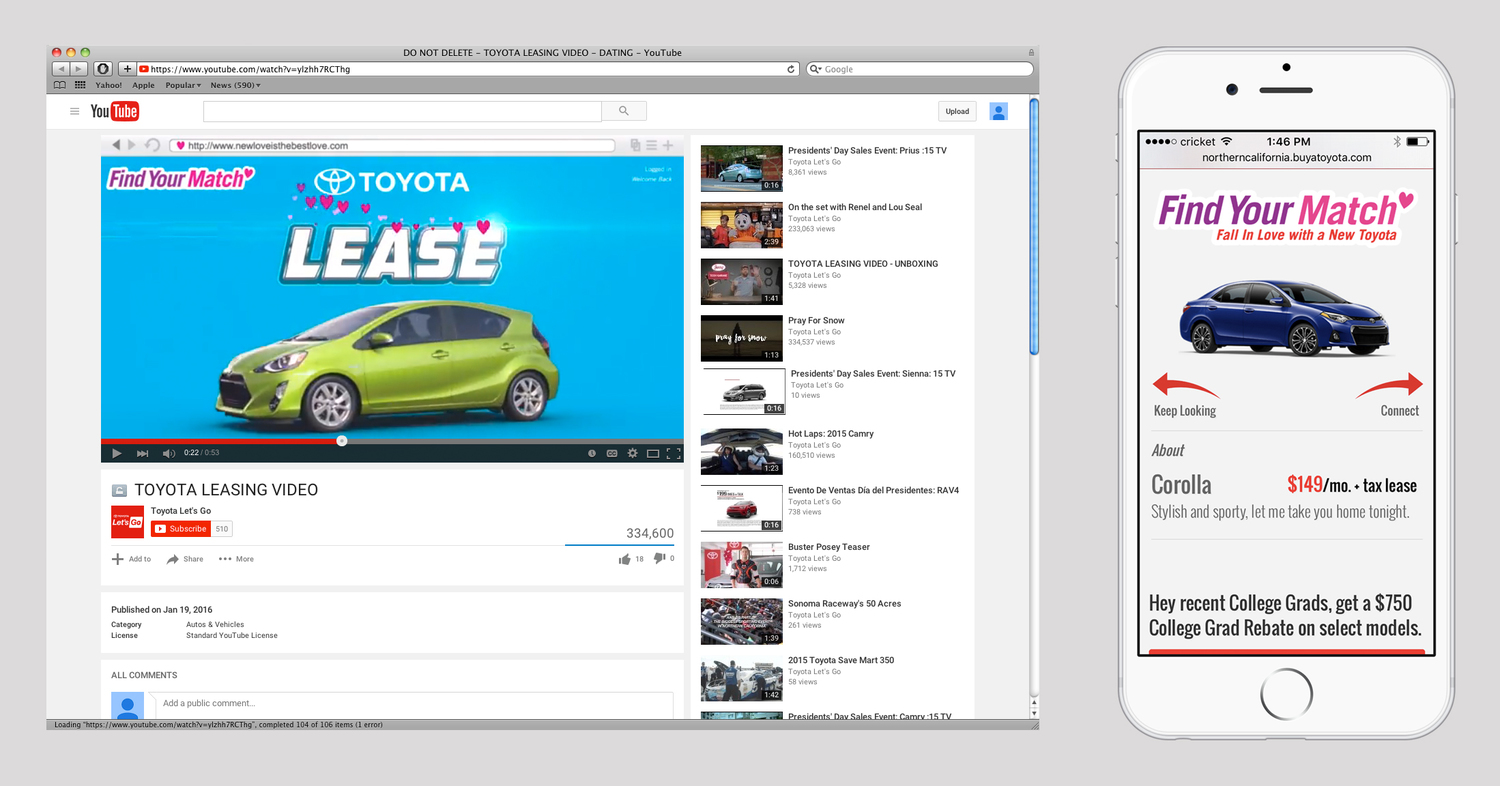Screen dimensions: 1500x786
Task: Share the video via Share arrow
Action: click(172, 559)
